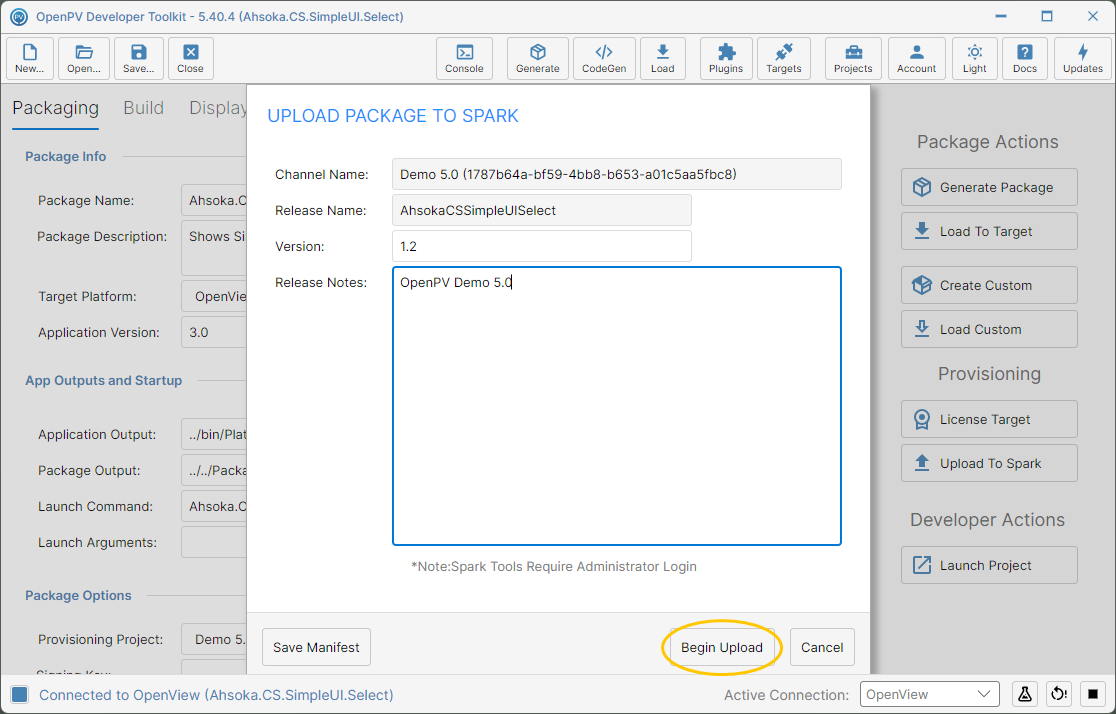The image size is (1116, 714).
Task: Click Begin Upload button
Action: coord(722,647)
